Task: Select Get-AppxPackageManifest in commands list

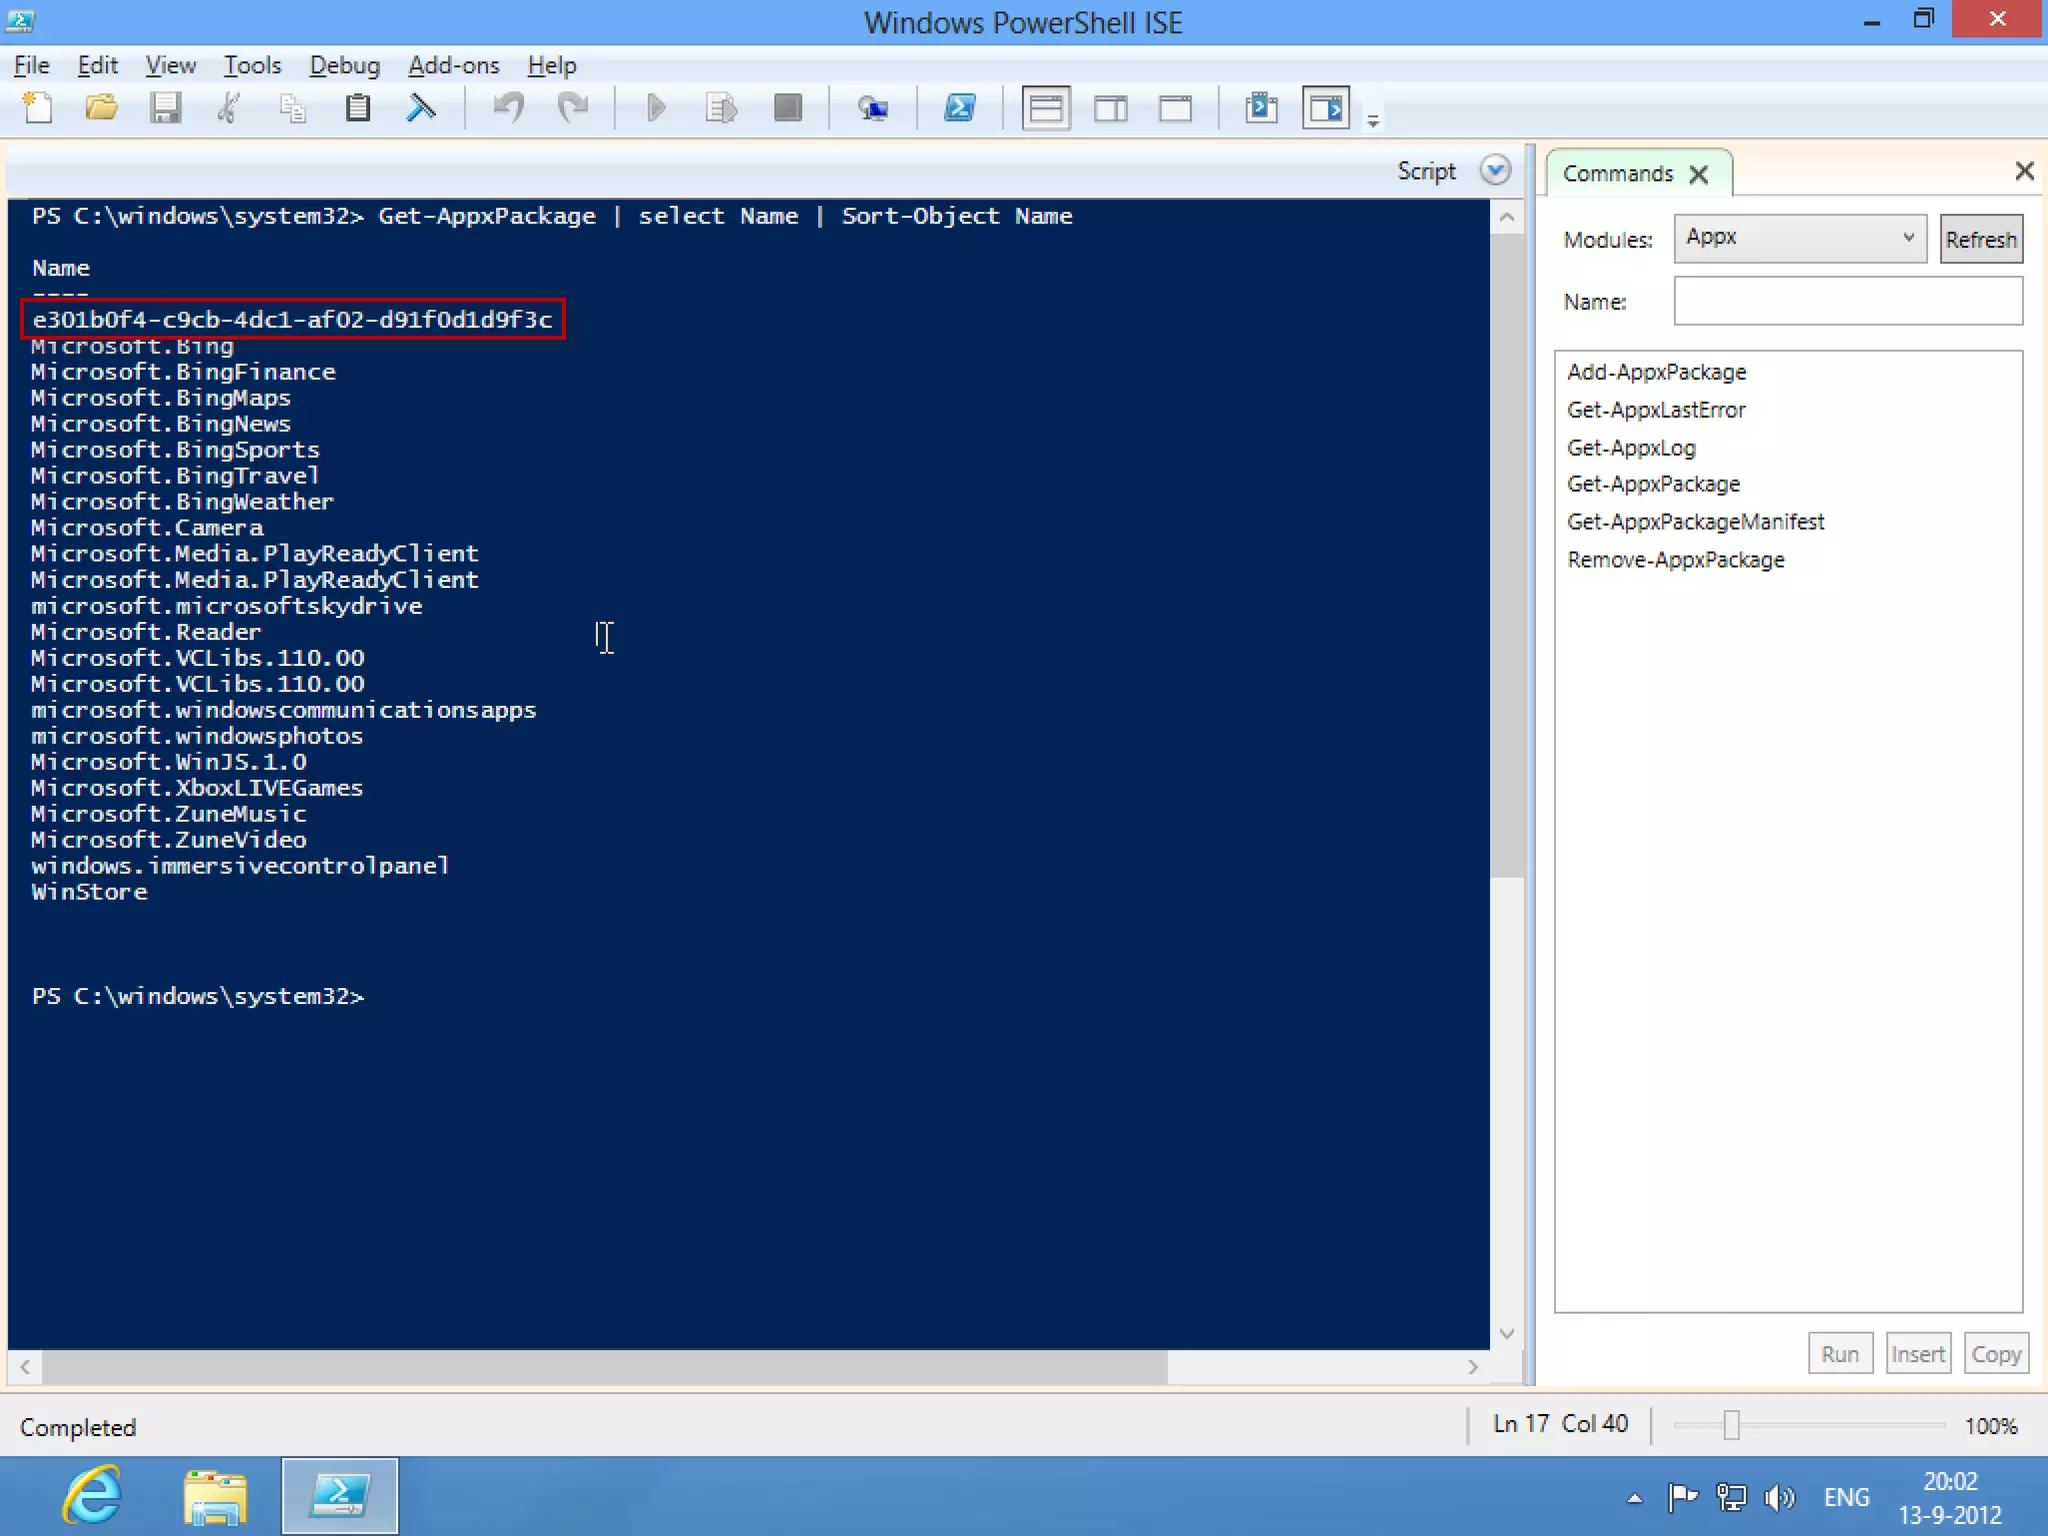Action: click(x=1695, y=521)
